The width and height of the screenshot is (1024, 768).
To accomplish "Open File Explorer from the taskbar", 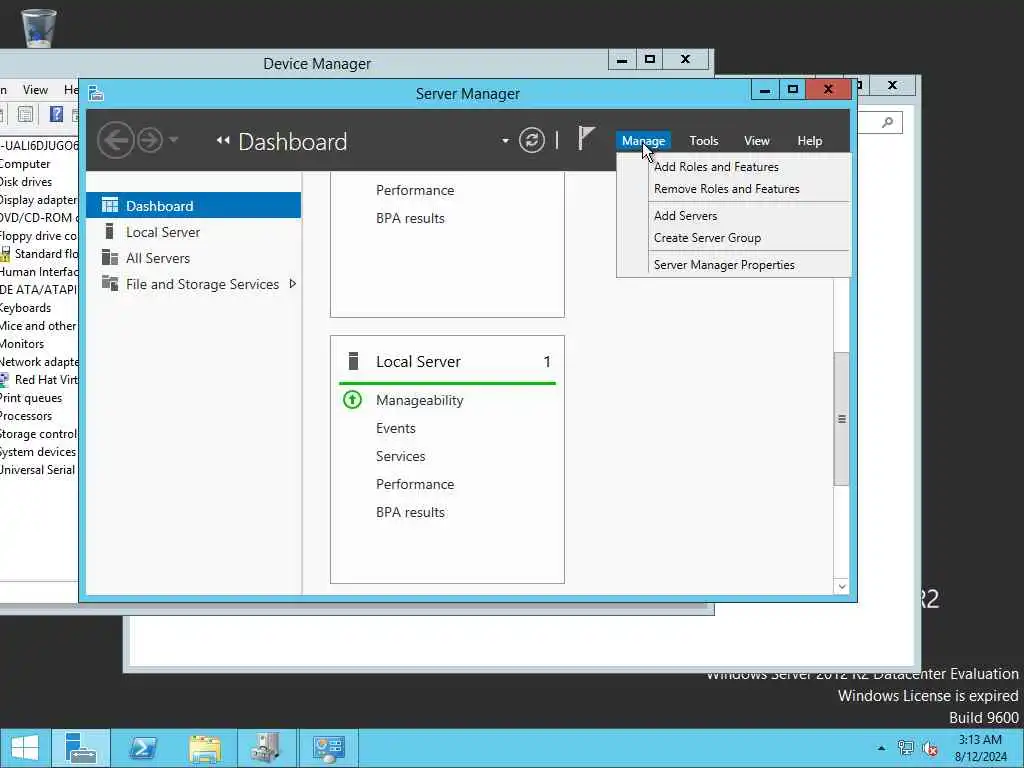I will click(x=204, y=748).
